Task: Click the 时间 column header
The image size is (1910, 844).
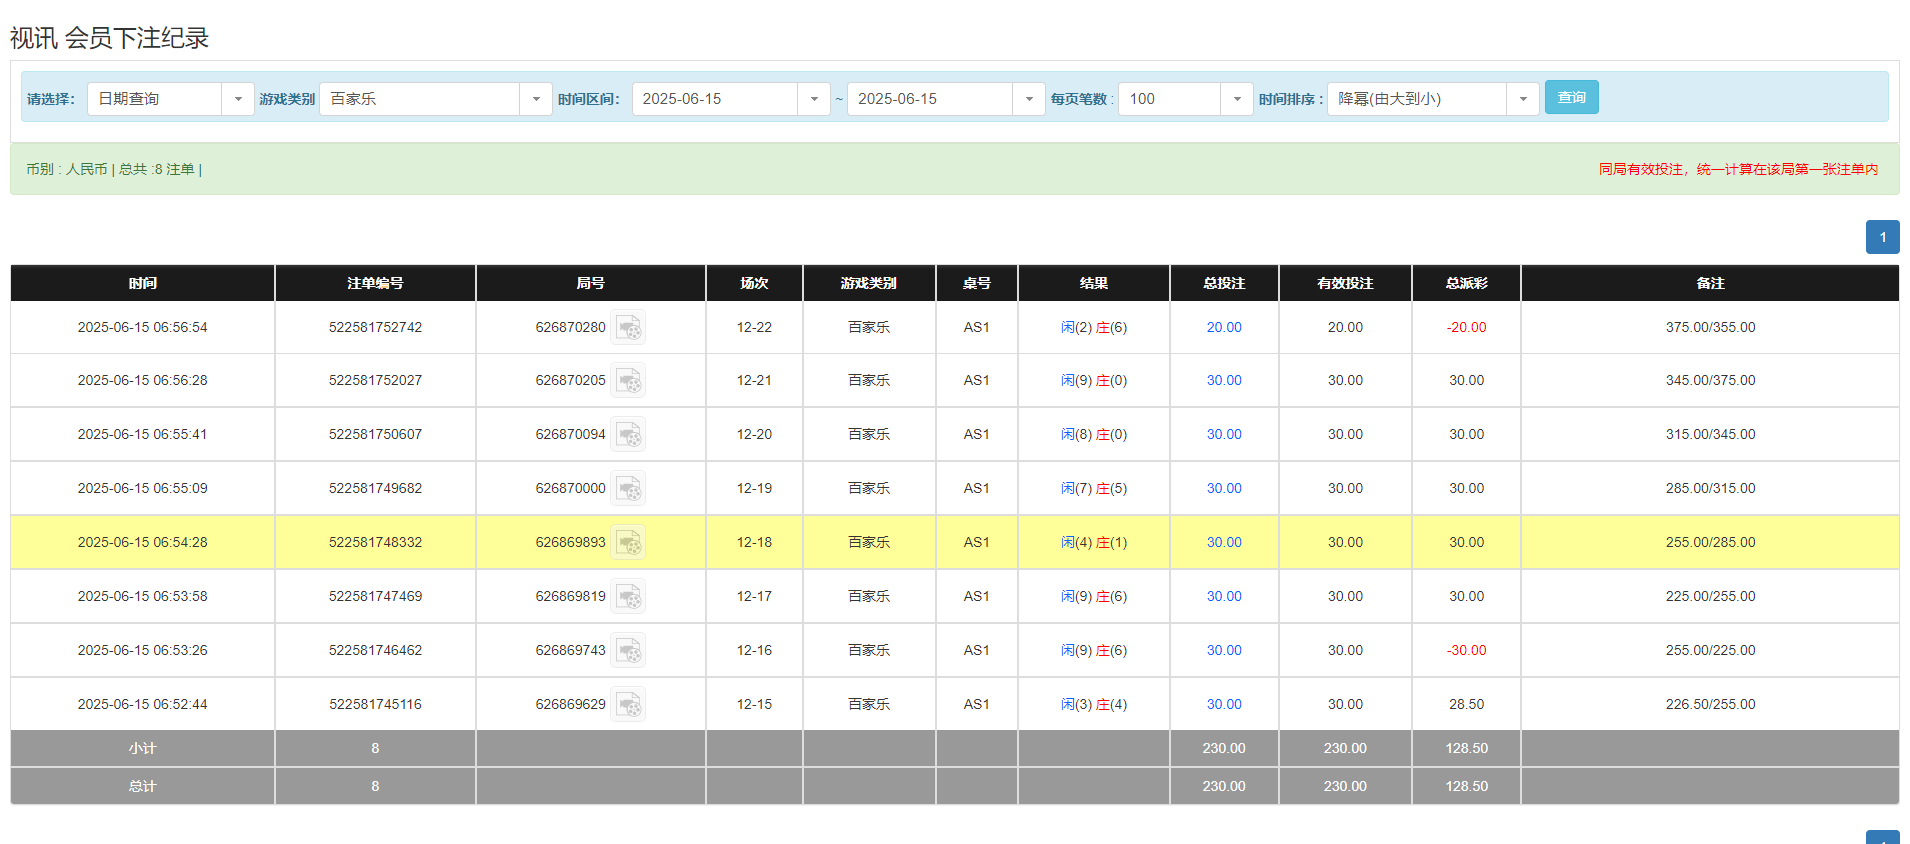Action: pos(142,283)
